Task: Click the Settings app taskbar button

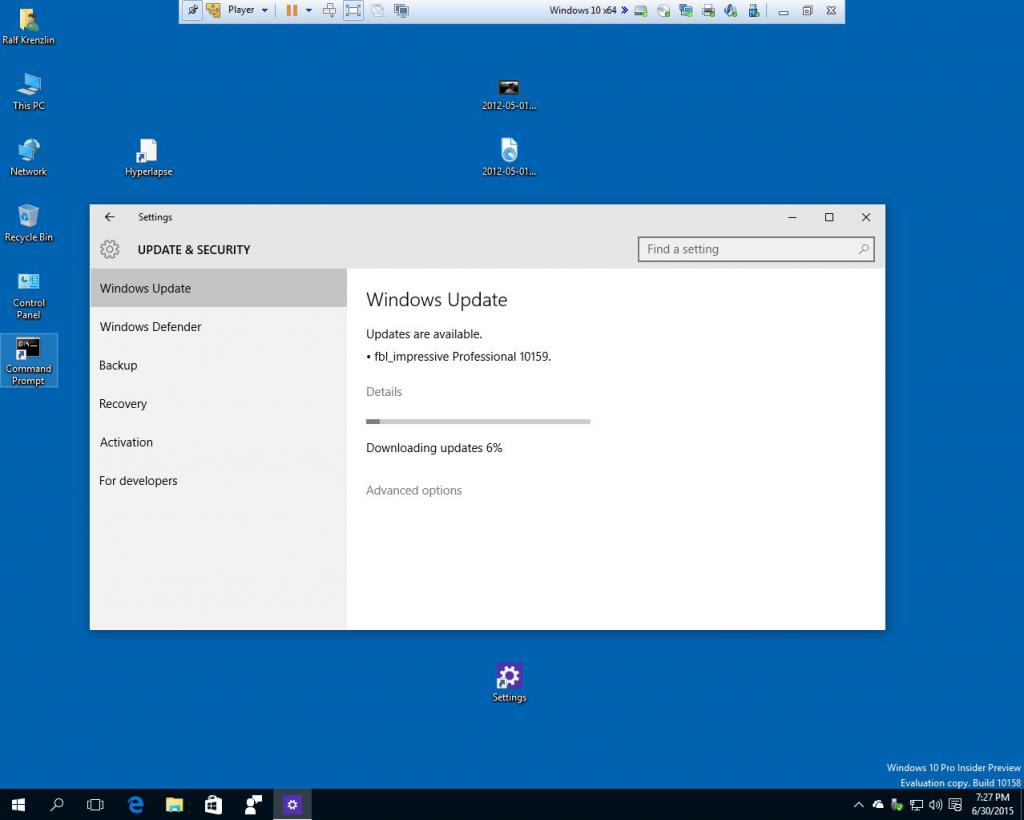Action: (292, 804)
